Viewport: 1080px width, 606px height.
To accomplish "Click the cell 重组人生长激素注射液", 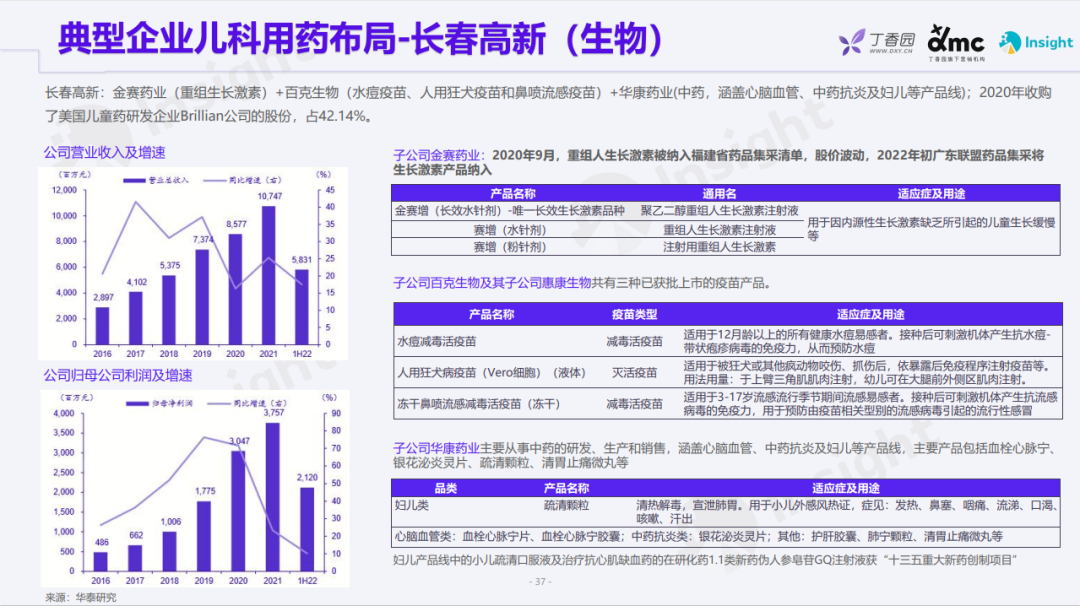I will 719,230.
